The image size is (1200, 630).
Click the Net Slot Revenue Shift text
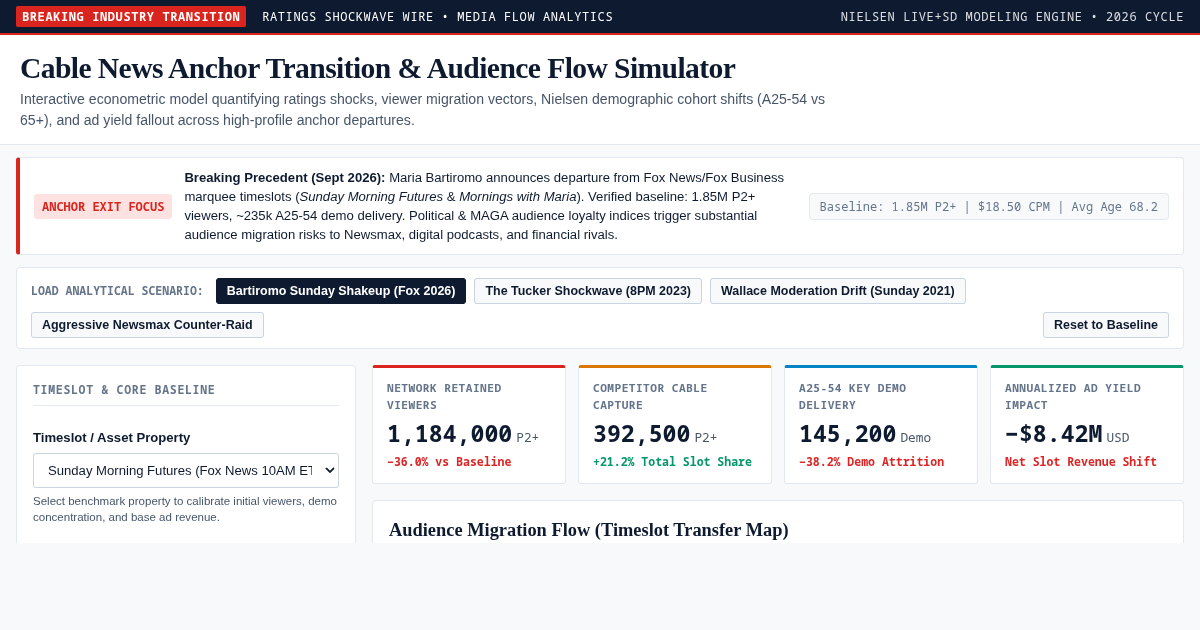1081,462
